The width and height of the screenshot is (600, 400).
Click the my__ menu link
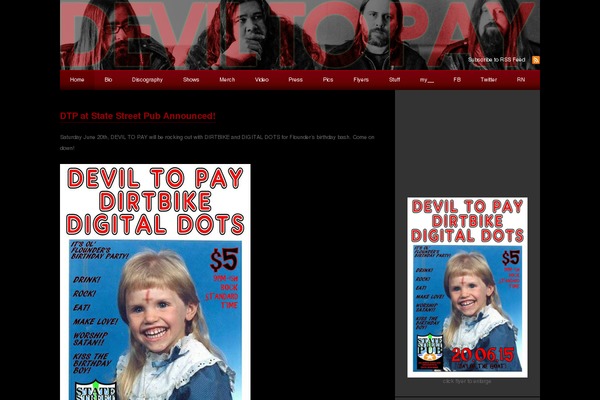427,80
